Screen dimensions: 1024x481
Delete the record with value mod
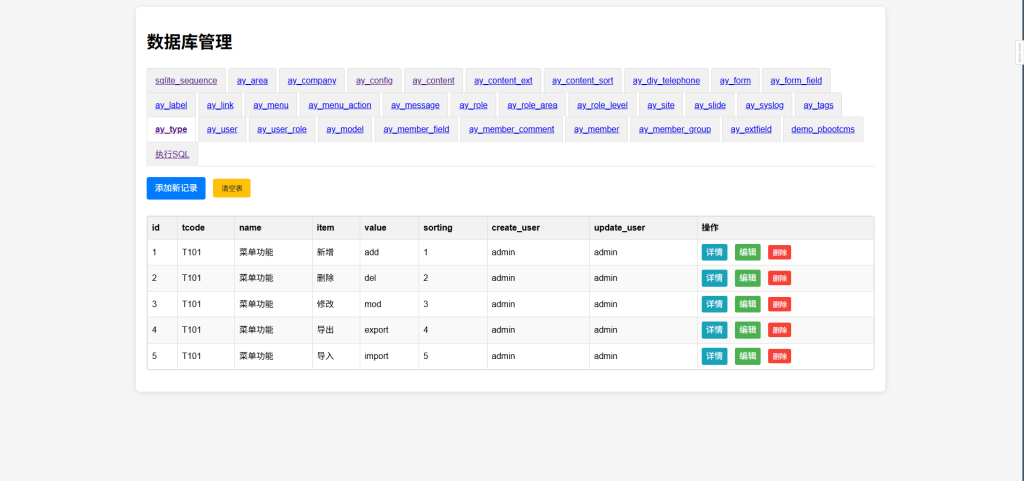(x=779, y=304)
